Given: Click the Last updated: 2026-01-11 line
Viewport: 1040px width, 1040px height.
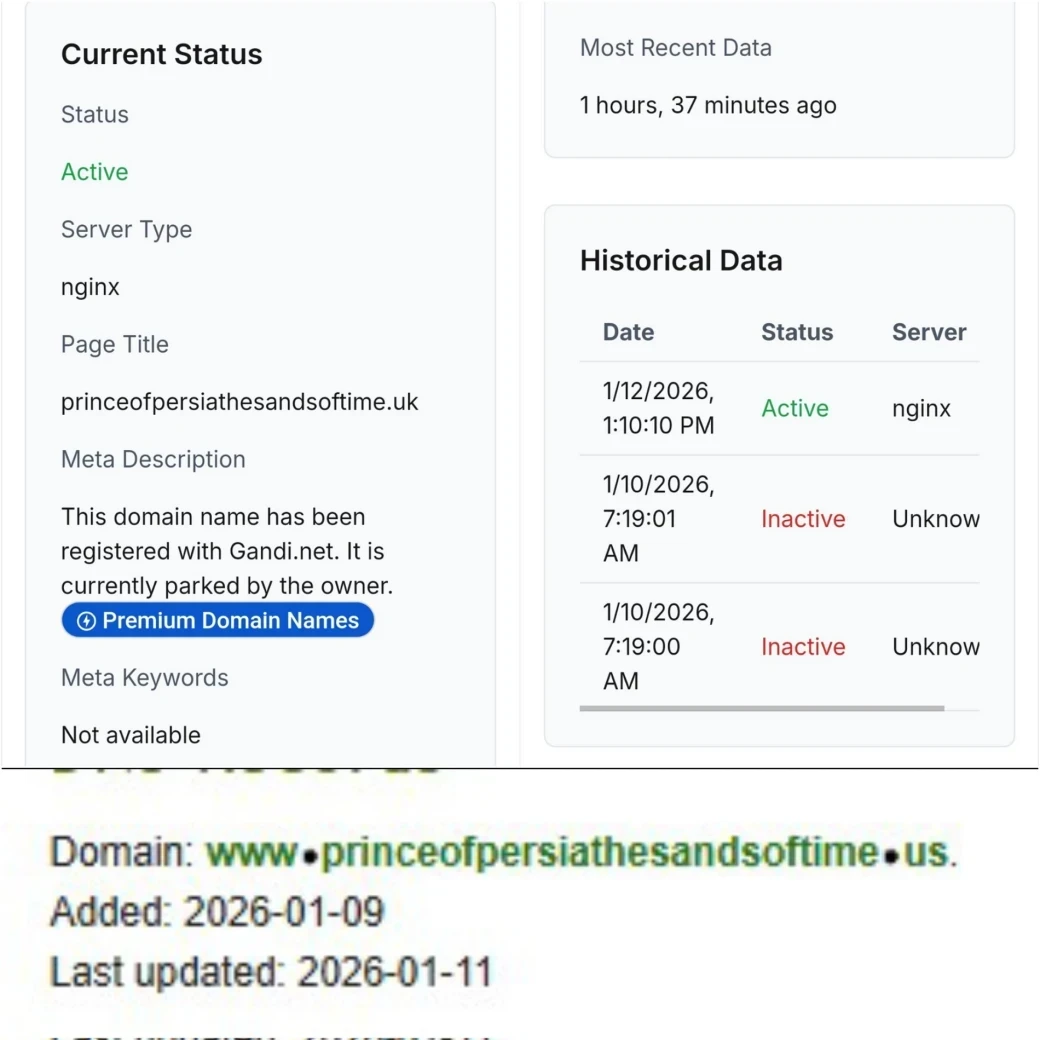Looking at the screenshot, I should point(271,971).
